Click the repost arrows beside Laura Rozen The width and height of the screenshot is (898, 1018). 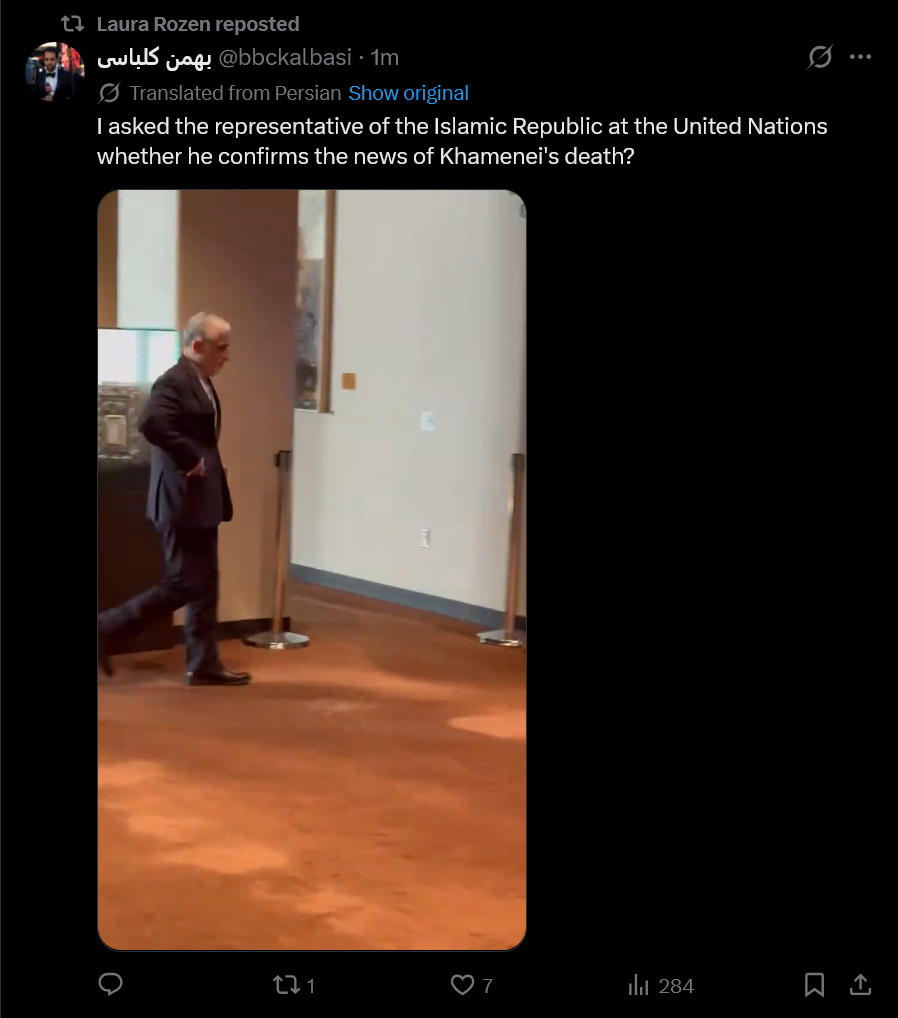73,24
